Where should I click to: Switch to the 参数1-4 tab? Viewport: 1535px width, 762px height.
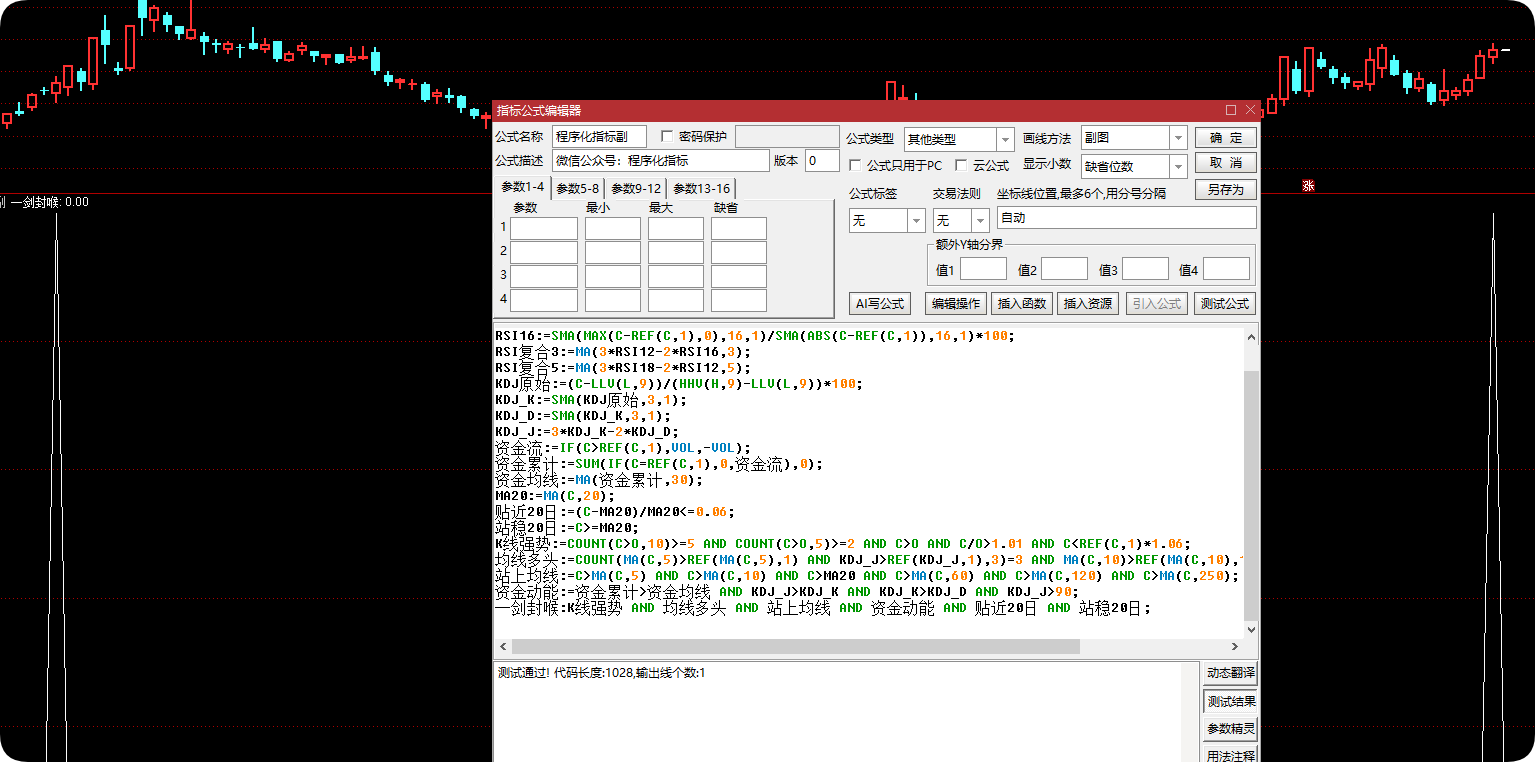522,187
